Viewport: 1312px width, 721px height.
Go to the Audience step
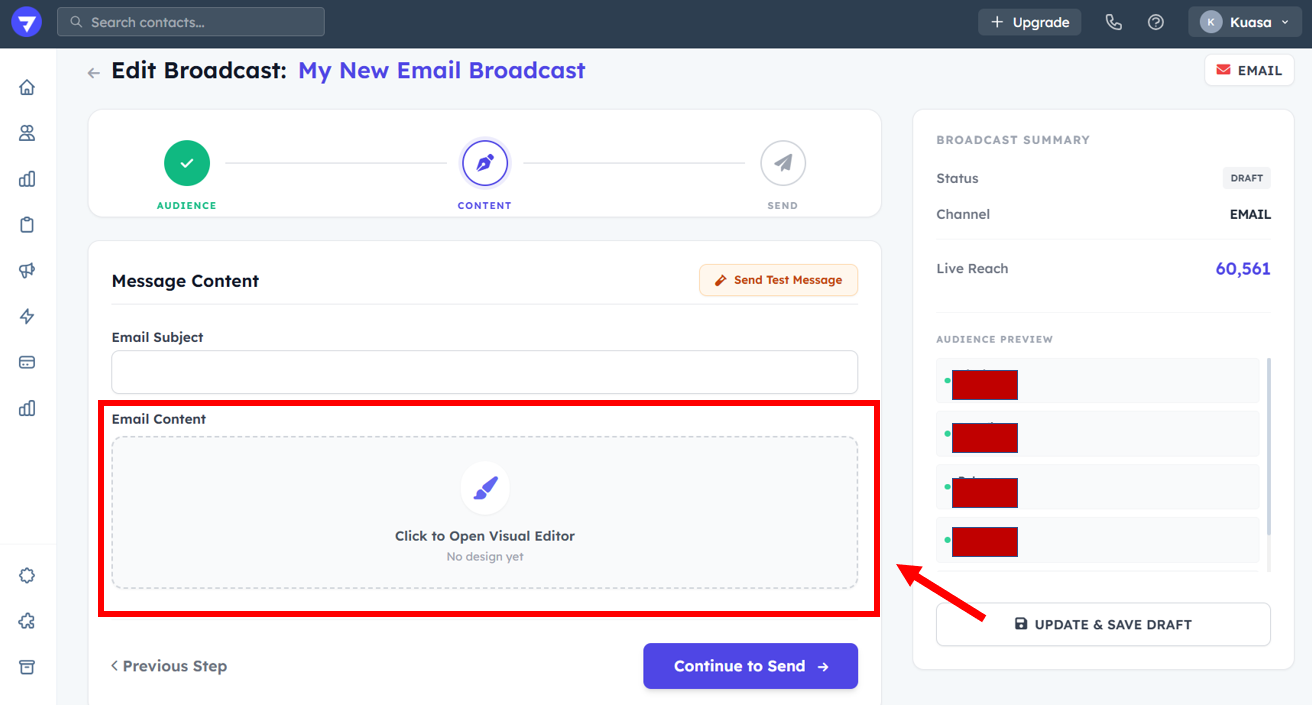click(x=187, y=163)
